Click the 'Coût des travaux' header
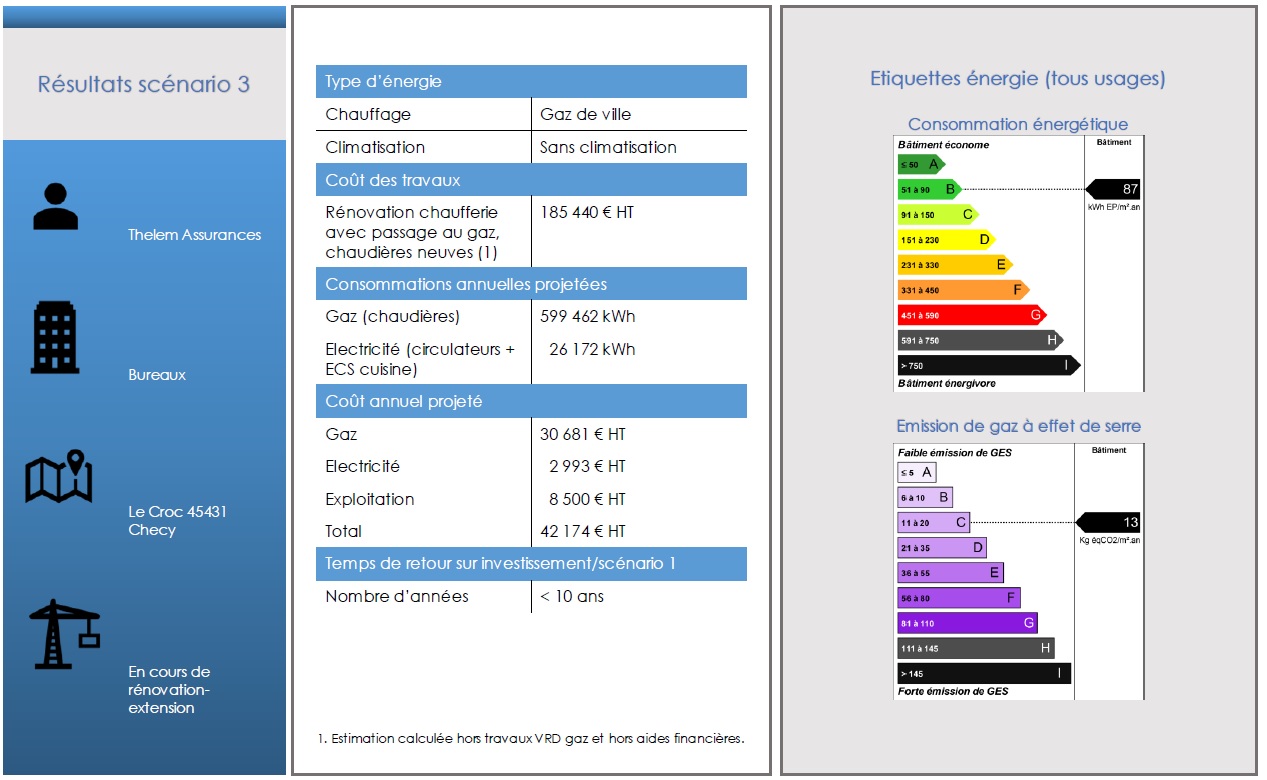Image resolution: width=1267 pixels, height=780 pixels. pyautogui.click(x=531, y=180)
